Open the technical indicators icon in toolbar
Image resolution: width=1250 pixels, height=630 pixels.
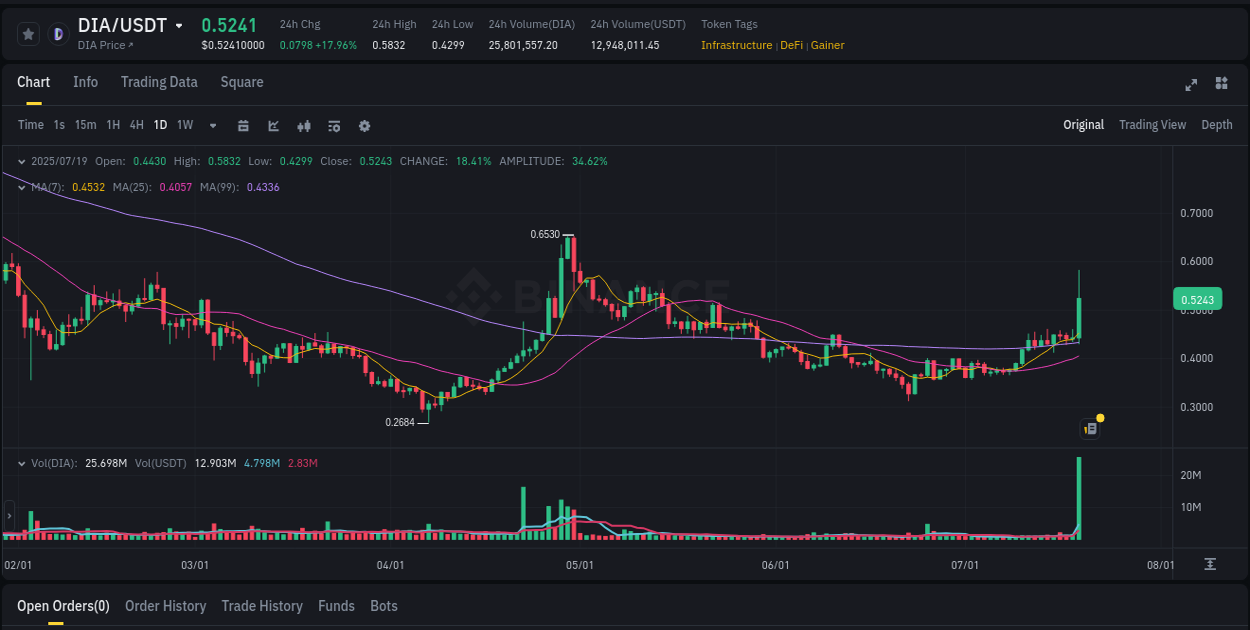[334, 126]
